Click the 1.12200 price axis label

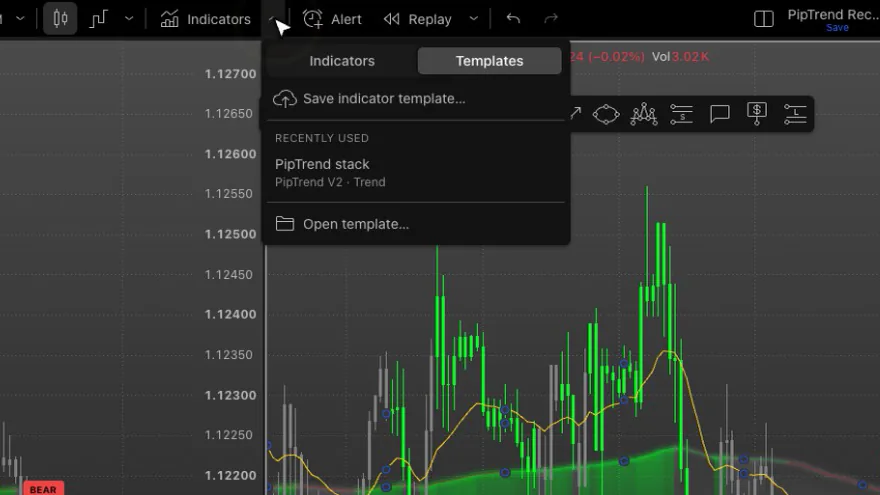(x=230, y=475)
